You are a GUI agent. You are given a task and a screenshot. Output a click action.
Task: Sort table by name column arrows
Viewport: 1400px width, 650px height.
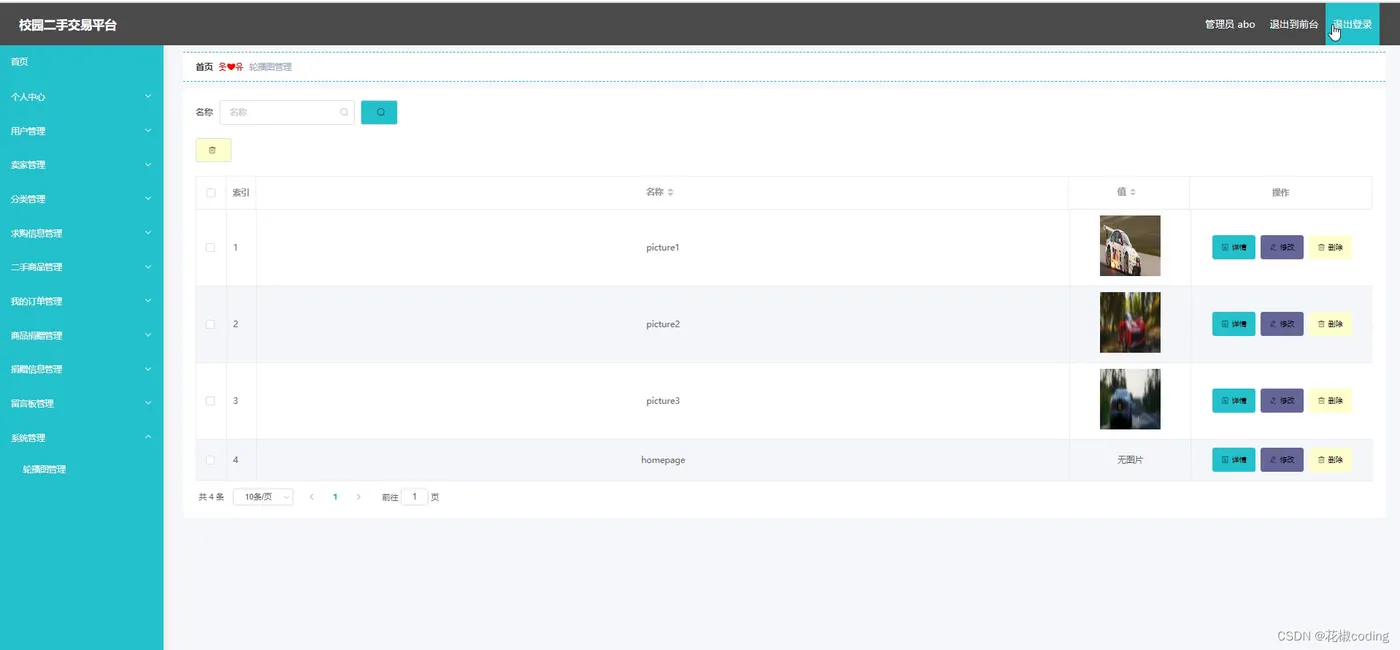671,192
